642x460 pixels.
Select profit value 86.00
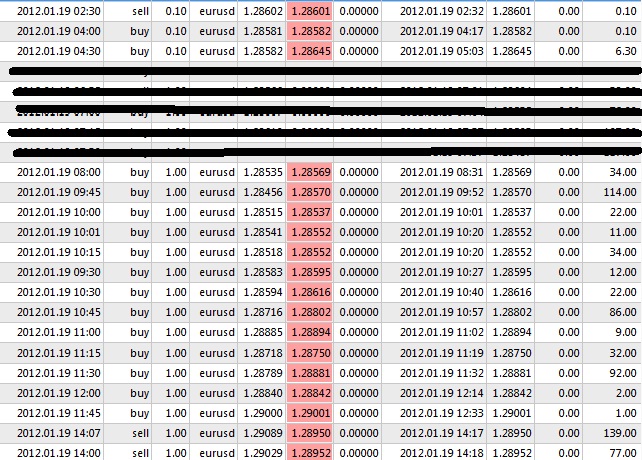tap(623, 313)
